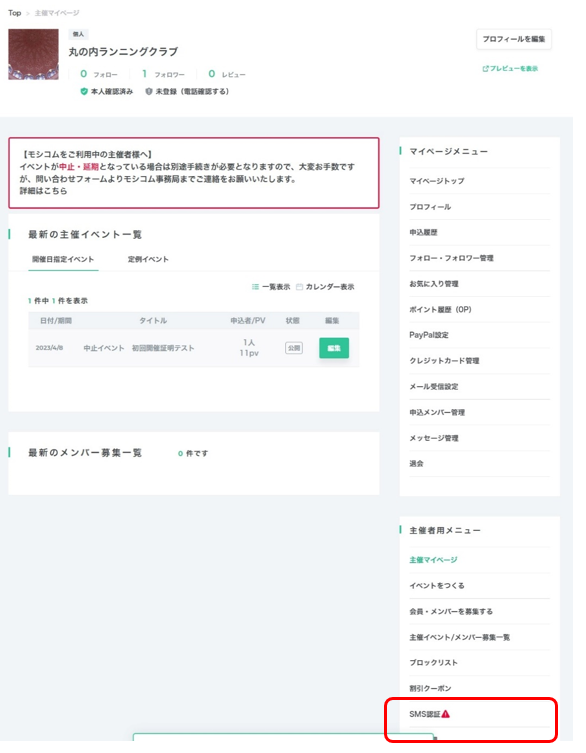The height and width of the screenshot is (753, 586).
Task: Open フォロー・フォロワー管理 menu item
Action: pyautogui.click(x=451, y=258)
